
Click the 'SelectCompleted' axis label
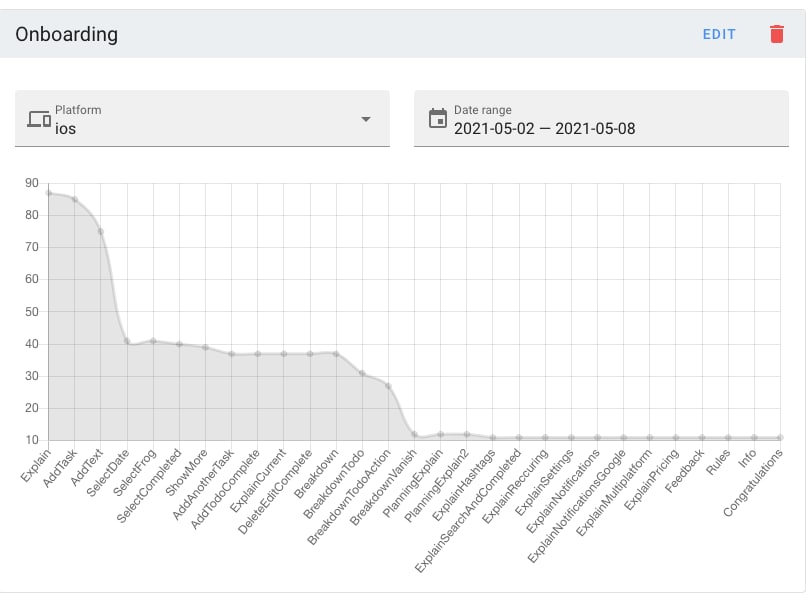tap(149, 485)
